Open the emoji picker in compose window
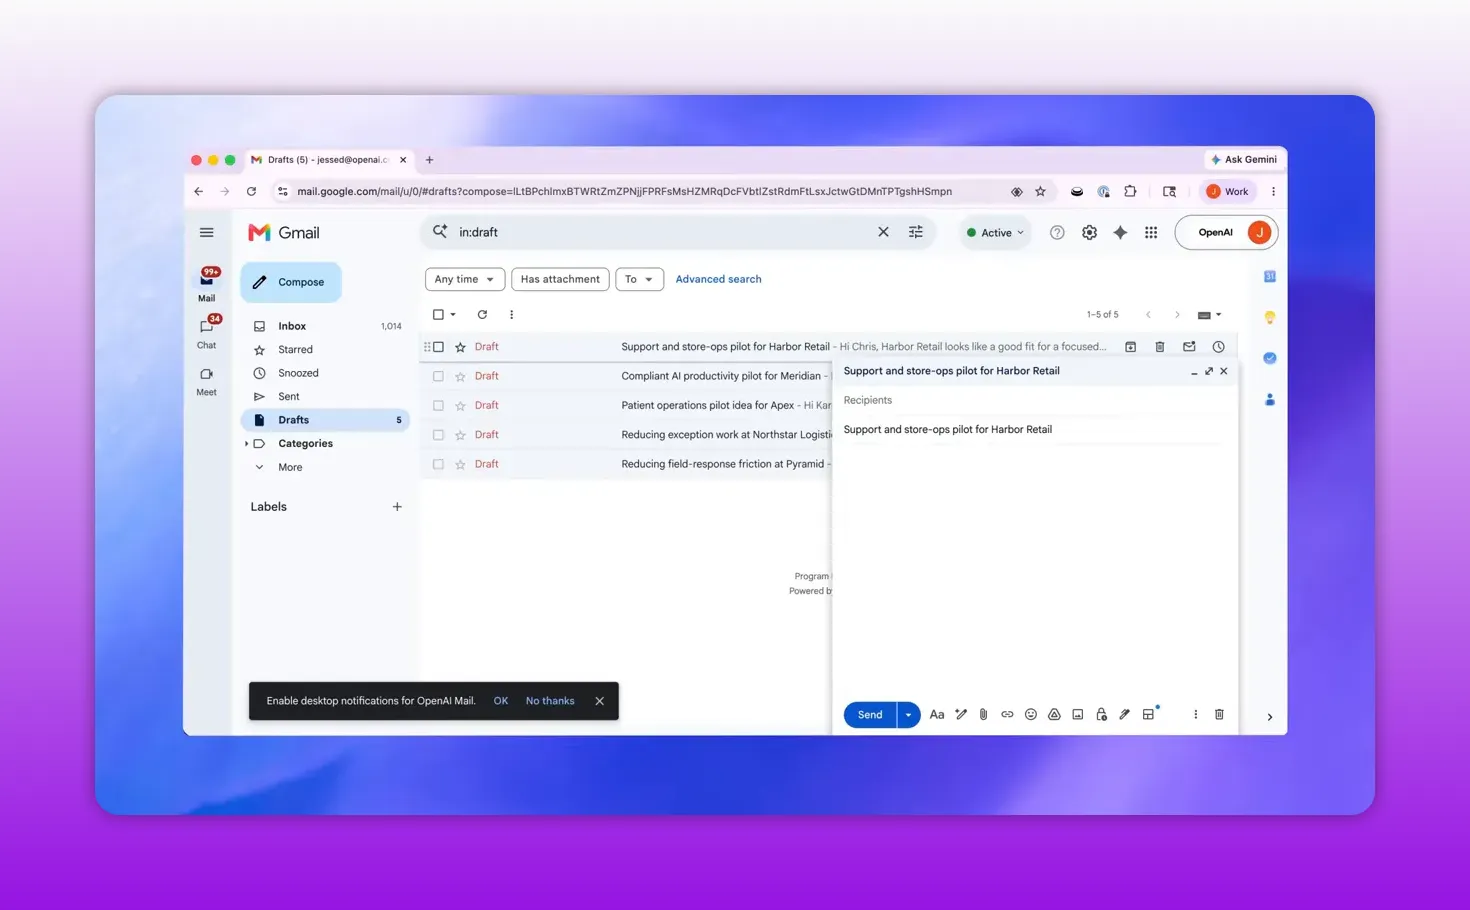 [1030, 715]
